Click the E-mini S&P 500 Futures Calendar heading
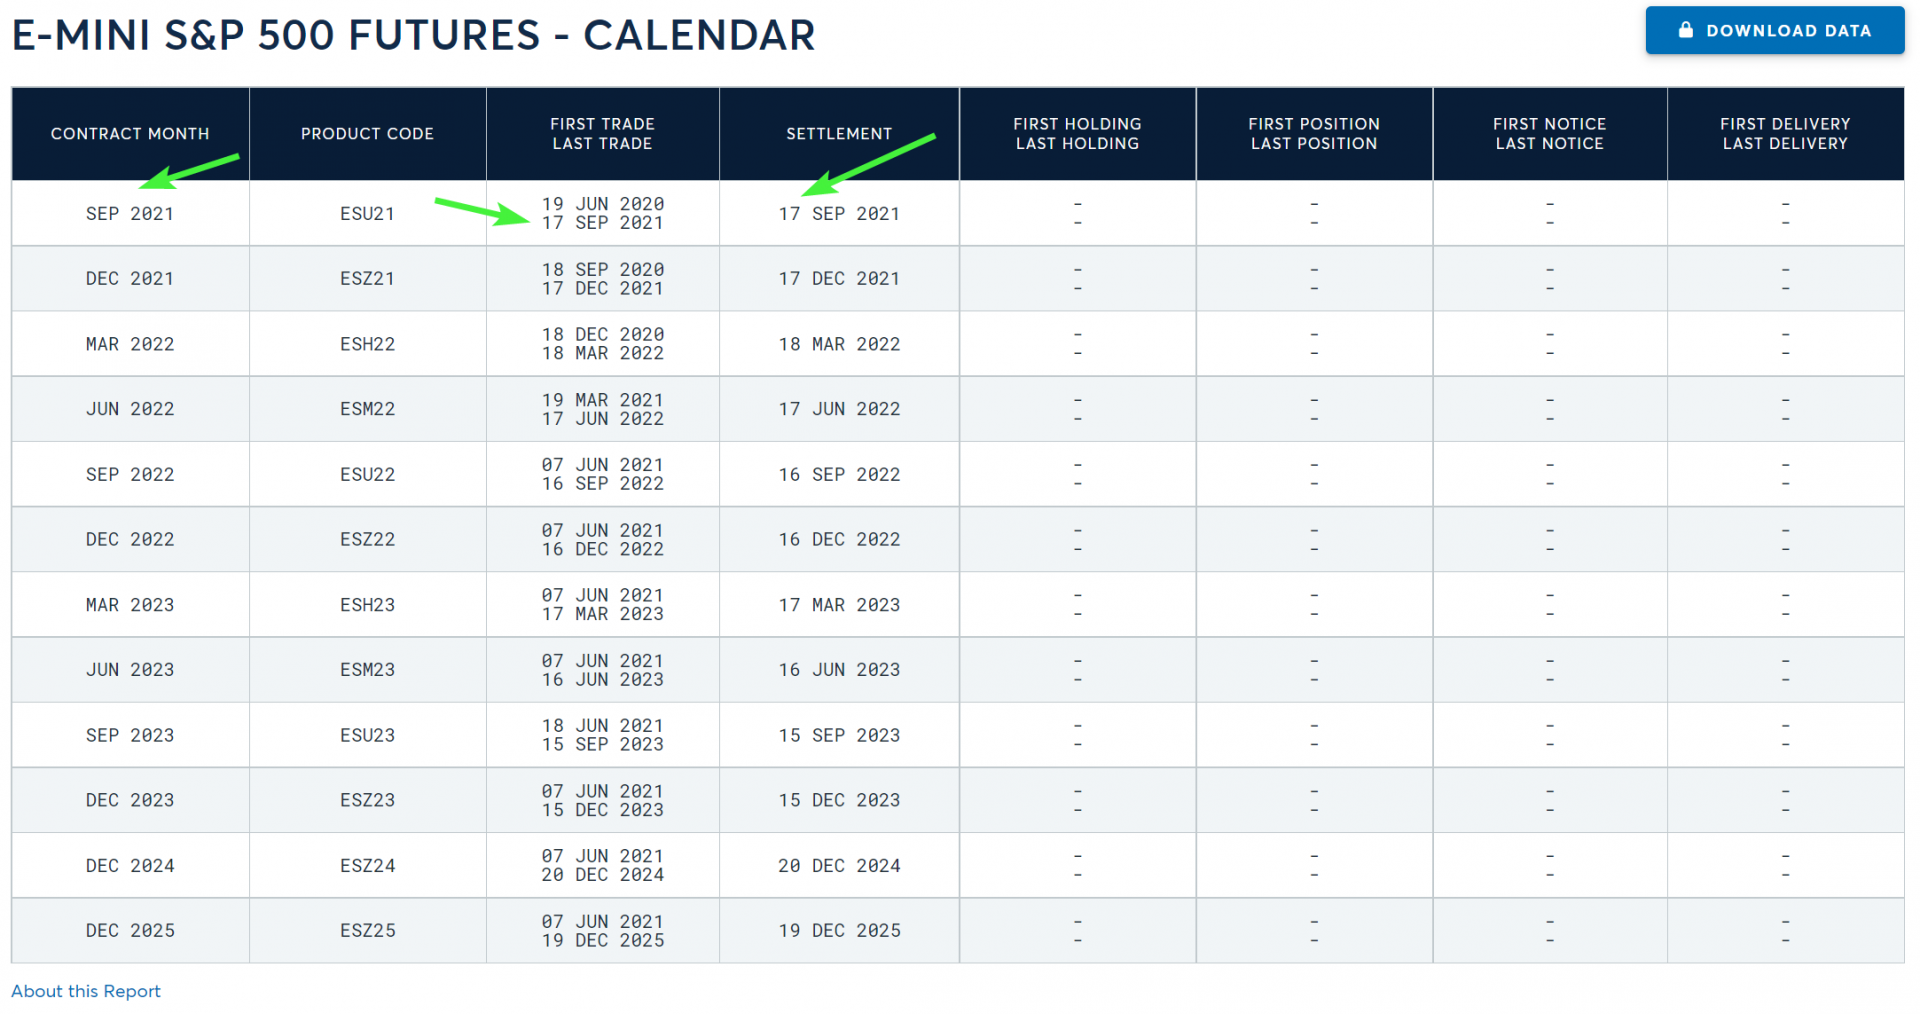 click(414, 36)
